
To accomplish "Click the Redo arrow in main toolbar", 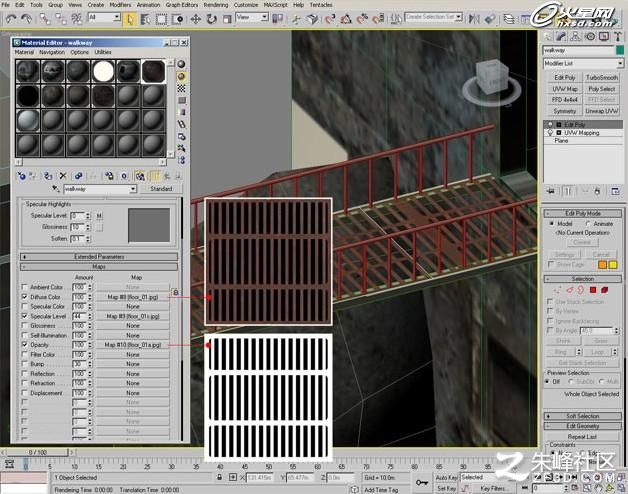I will pos(26,18).
